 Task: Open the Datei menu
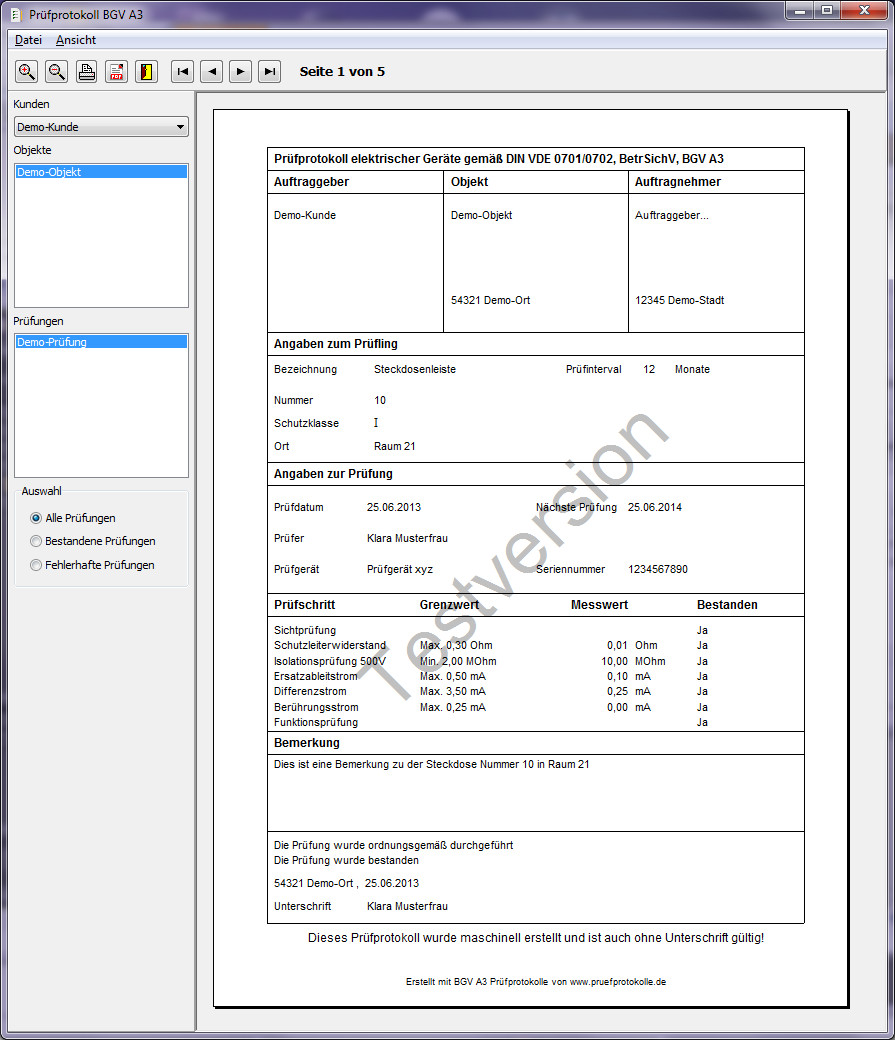[29, 40]
